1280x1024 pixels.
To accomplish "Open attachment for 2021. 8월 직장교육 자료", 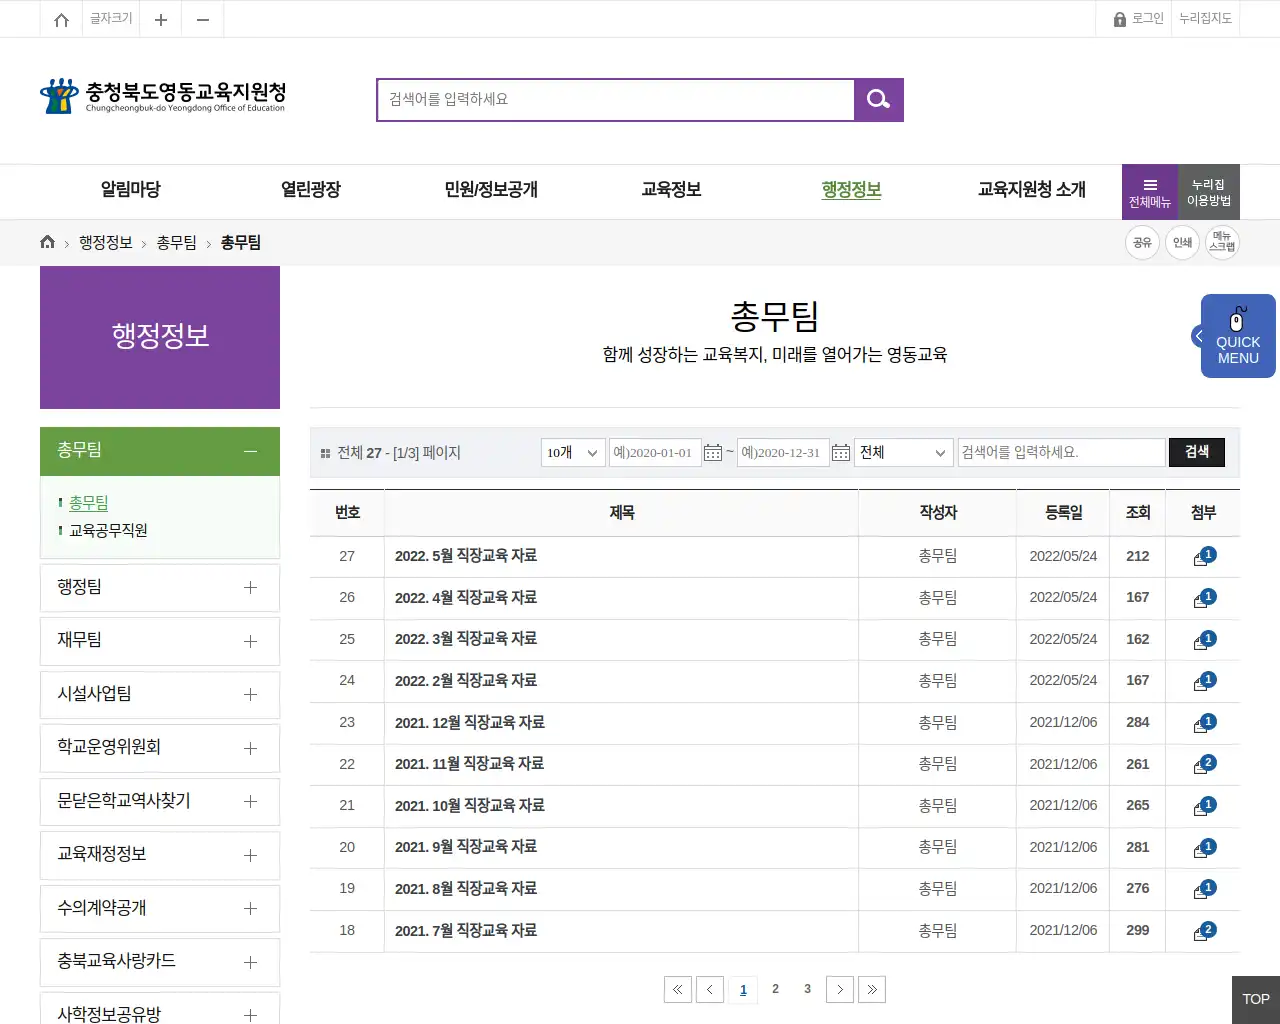I will [1204, 889].
